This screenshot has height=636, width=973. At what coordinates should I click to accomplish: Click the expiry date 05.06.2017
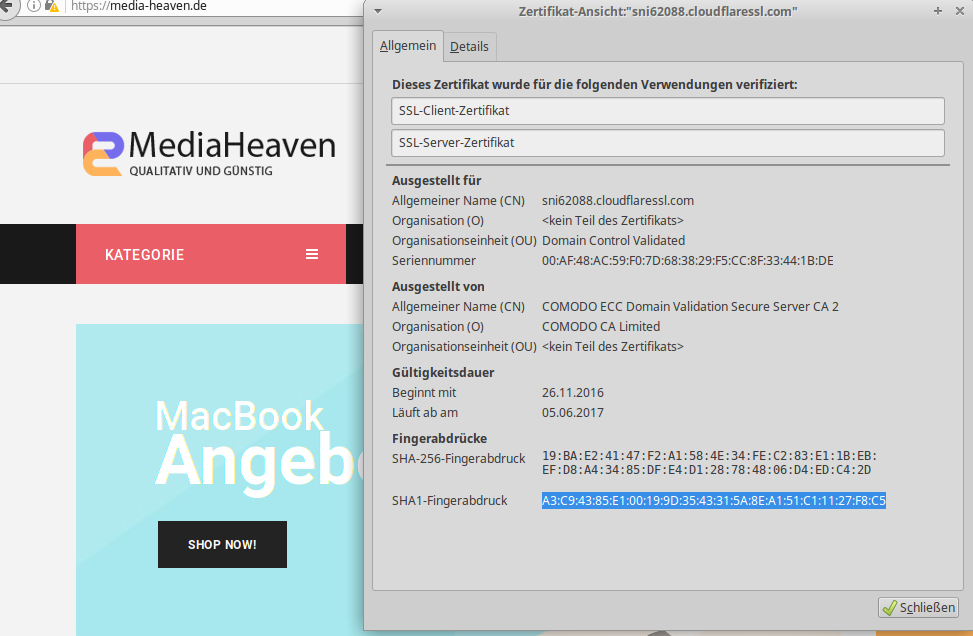coord(573,413)
